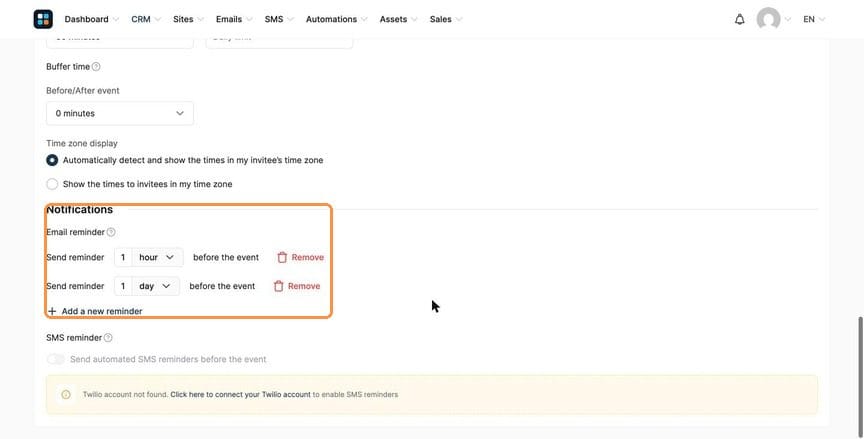The width and height of the screenshot is (864, 439).
Task: Click SMS reminder help icon
Action: click(x=108, y=338)
